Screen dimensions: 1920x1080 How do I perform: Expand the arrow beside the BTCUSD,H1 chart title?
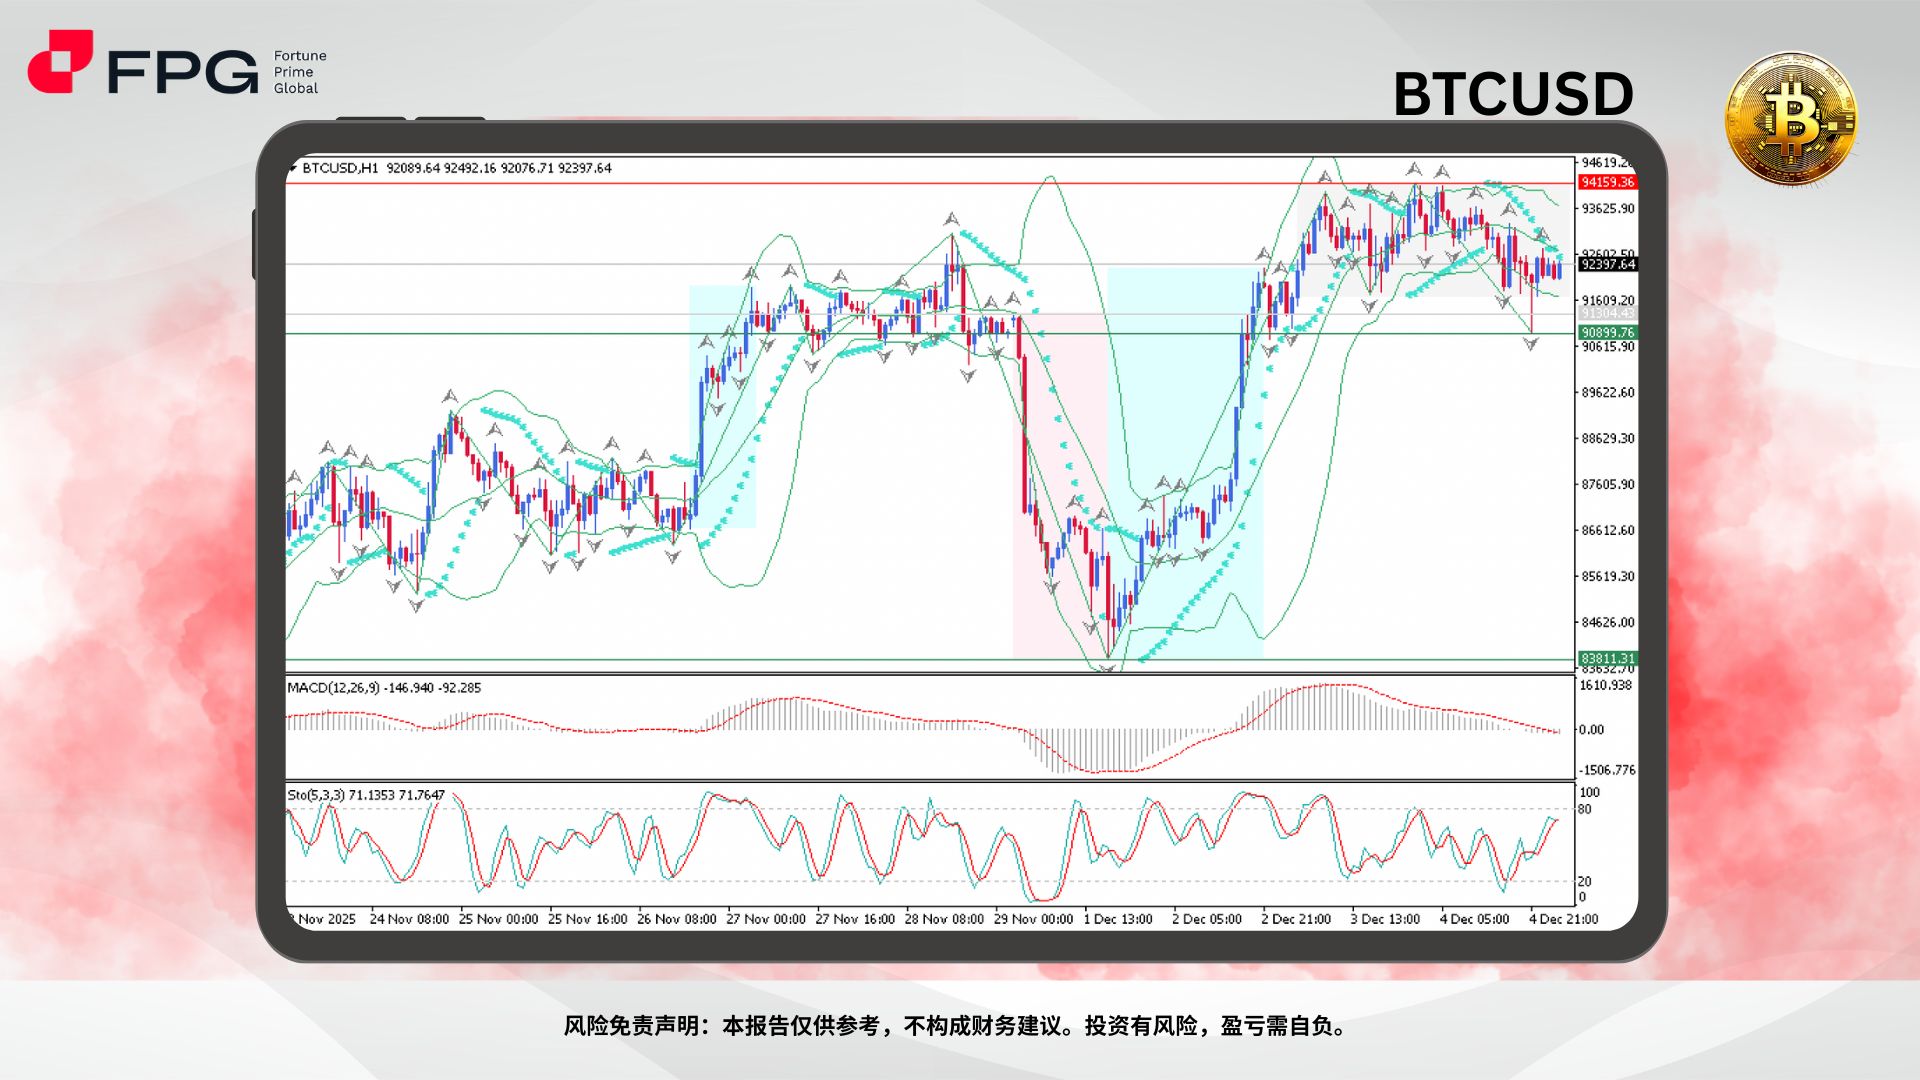click(x=293, y=168)
